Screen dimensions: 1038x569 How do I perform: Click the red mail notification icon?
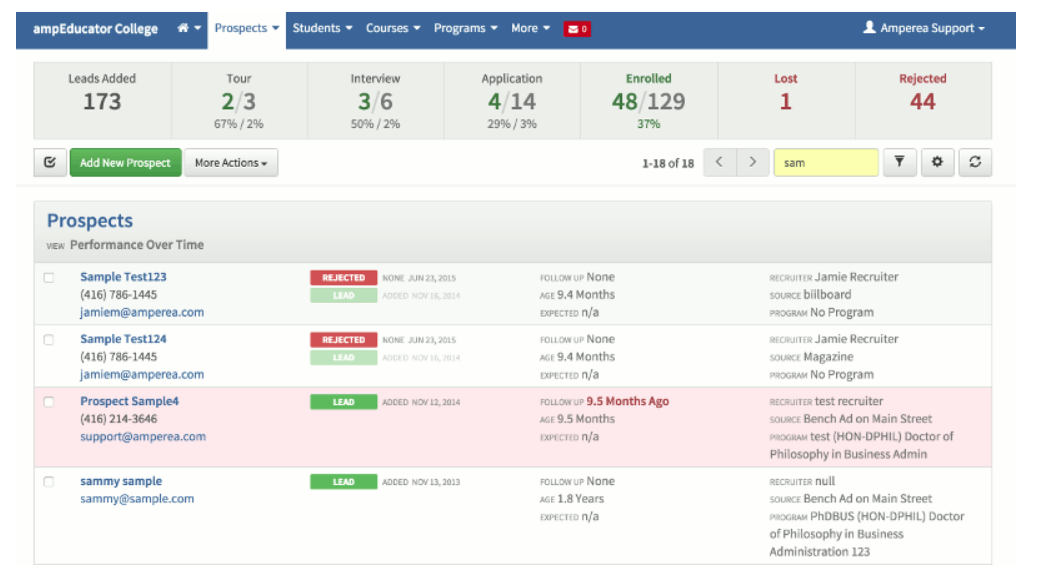(577, 29)
